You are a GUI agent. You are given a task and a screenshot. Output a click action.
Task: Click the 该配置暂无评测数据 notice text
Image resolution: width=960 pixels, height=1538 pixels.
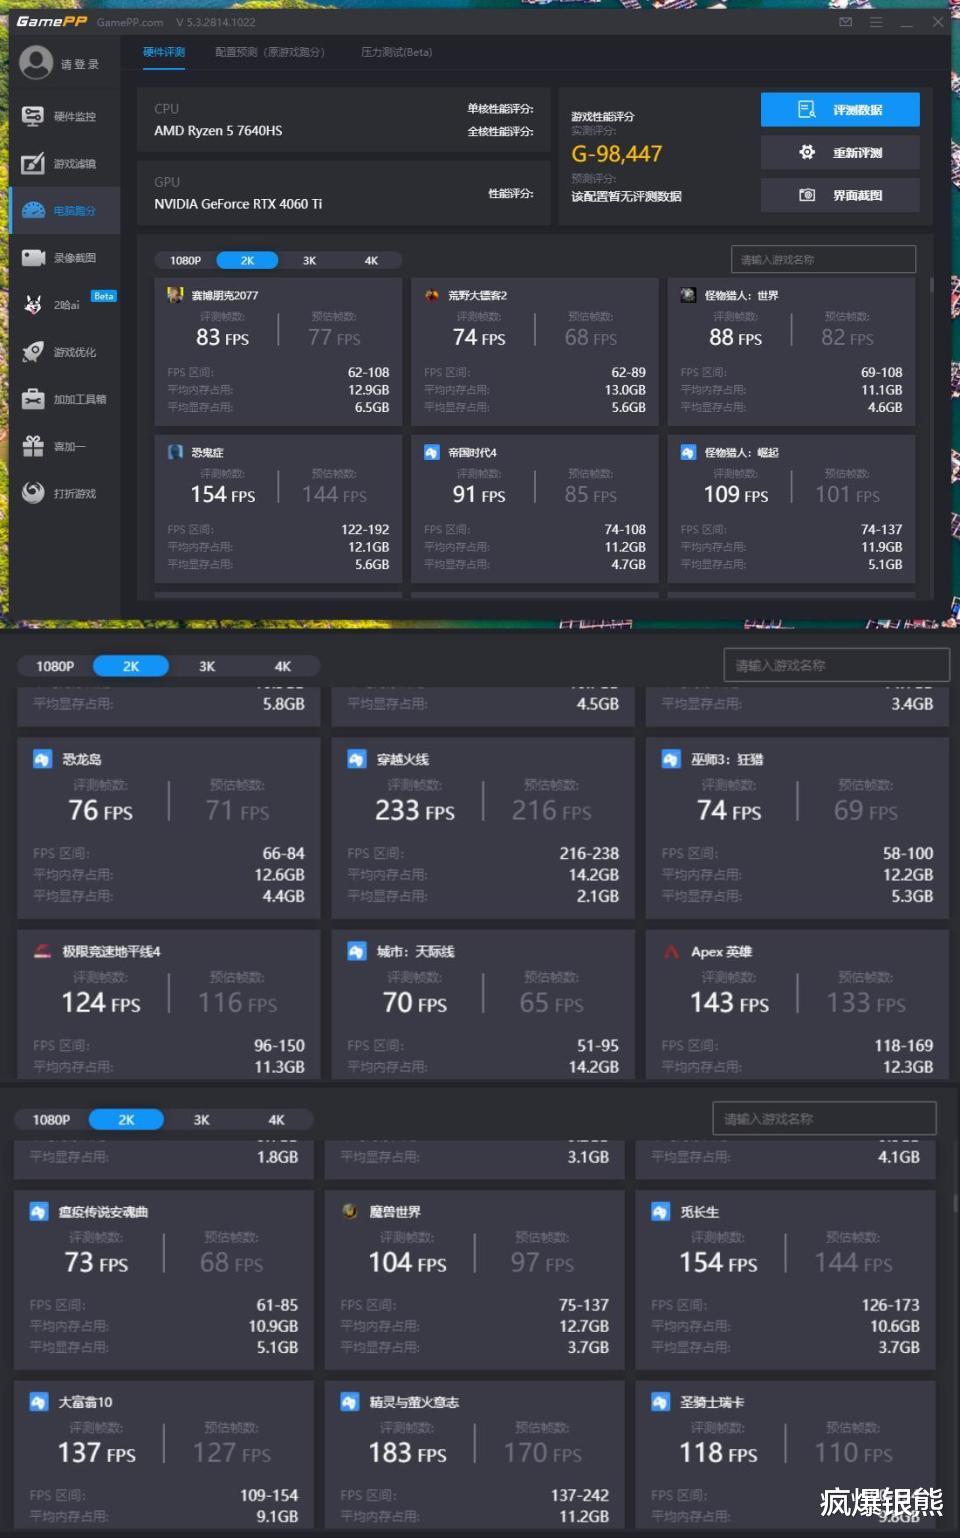tap(626, 196)
